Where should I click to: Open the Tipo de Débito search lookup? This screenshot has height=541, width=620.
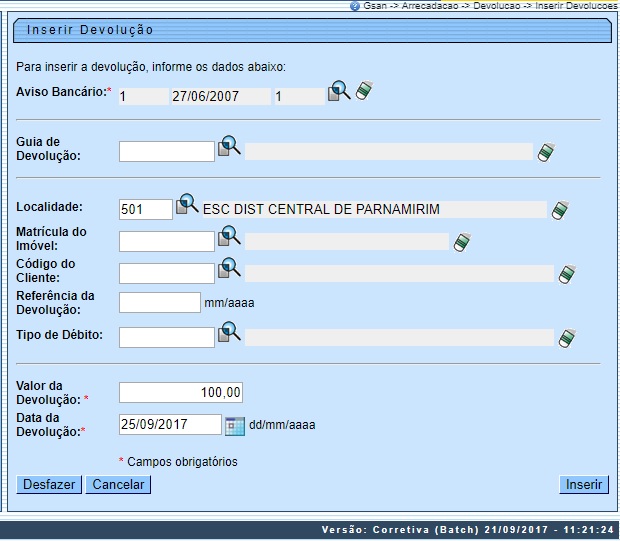[x=229, y=332]
